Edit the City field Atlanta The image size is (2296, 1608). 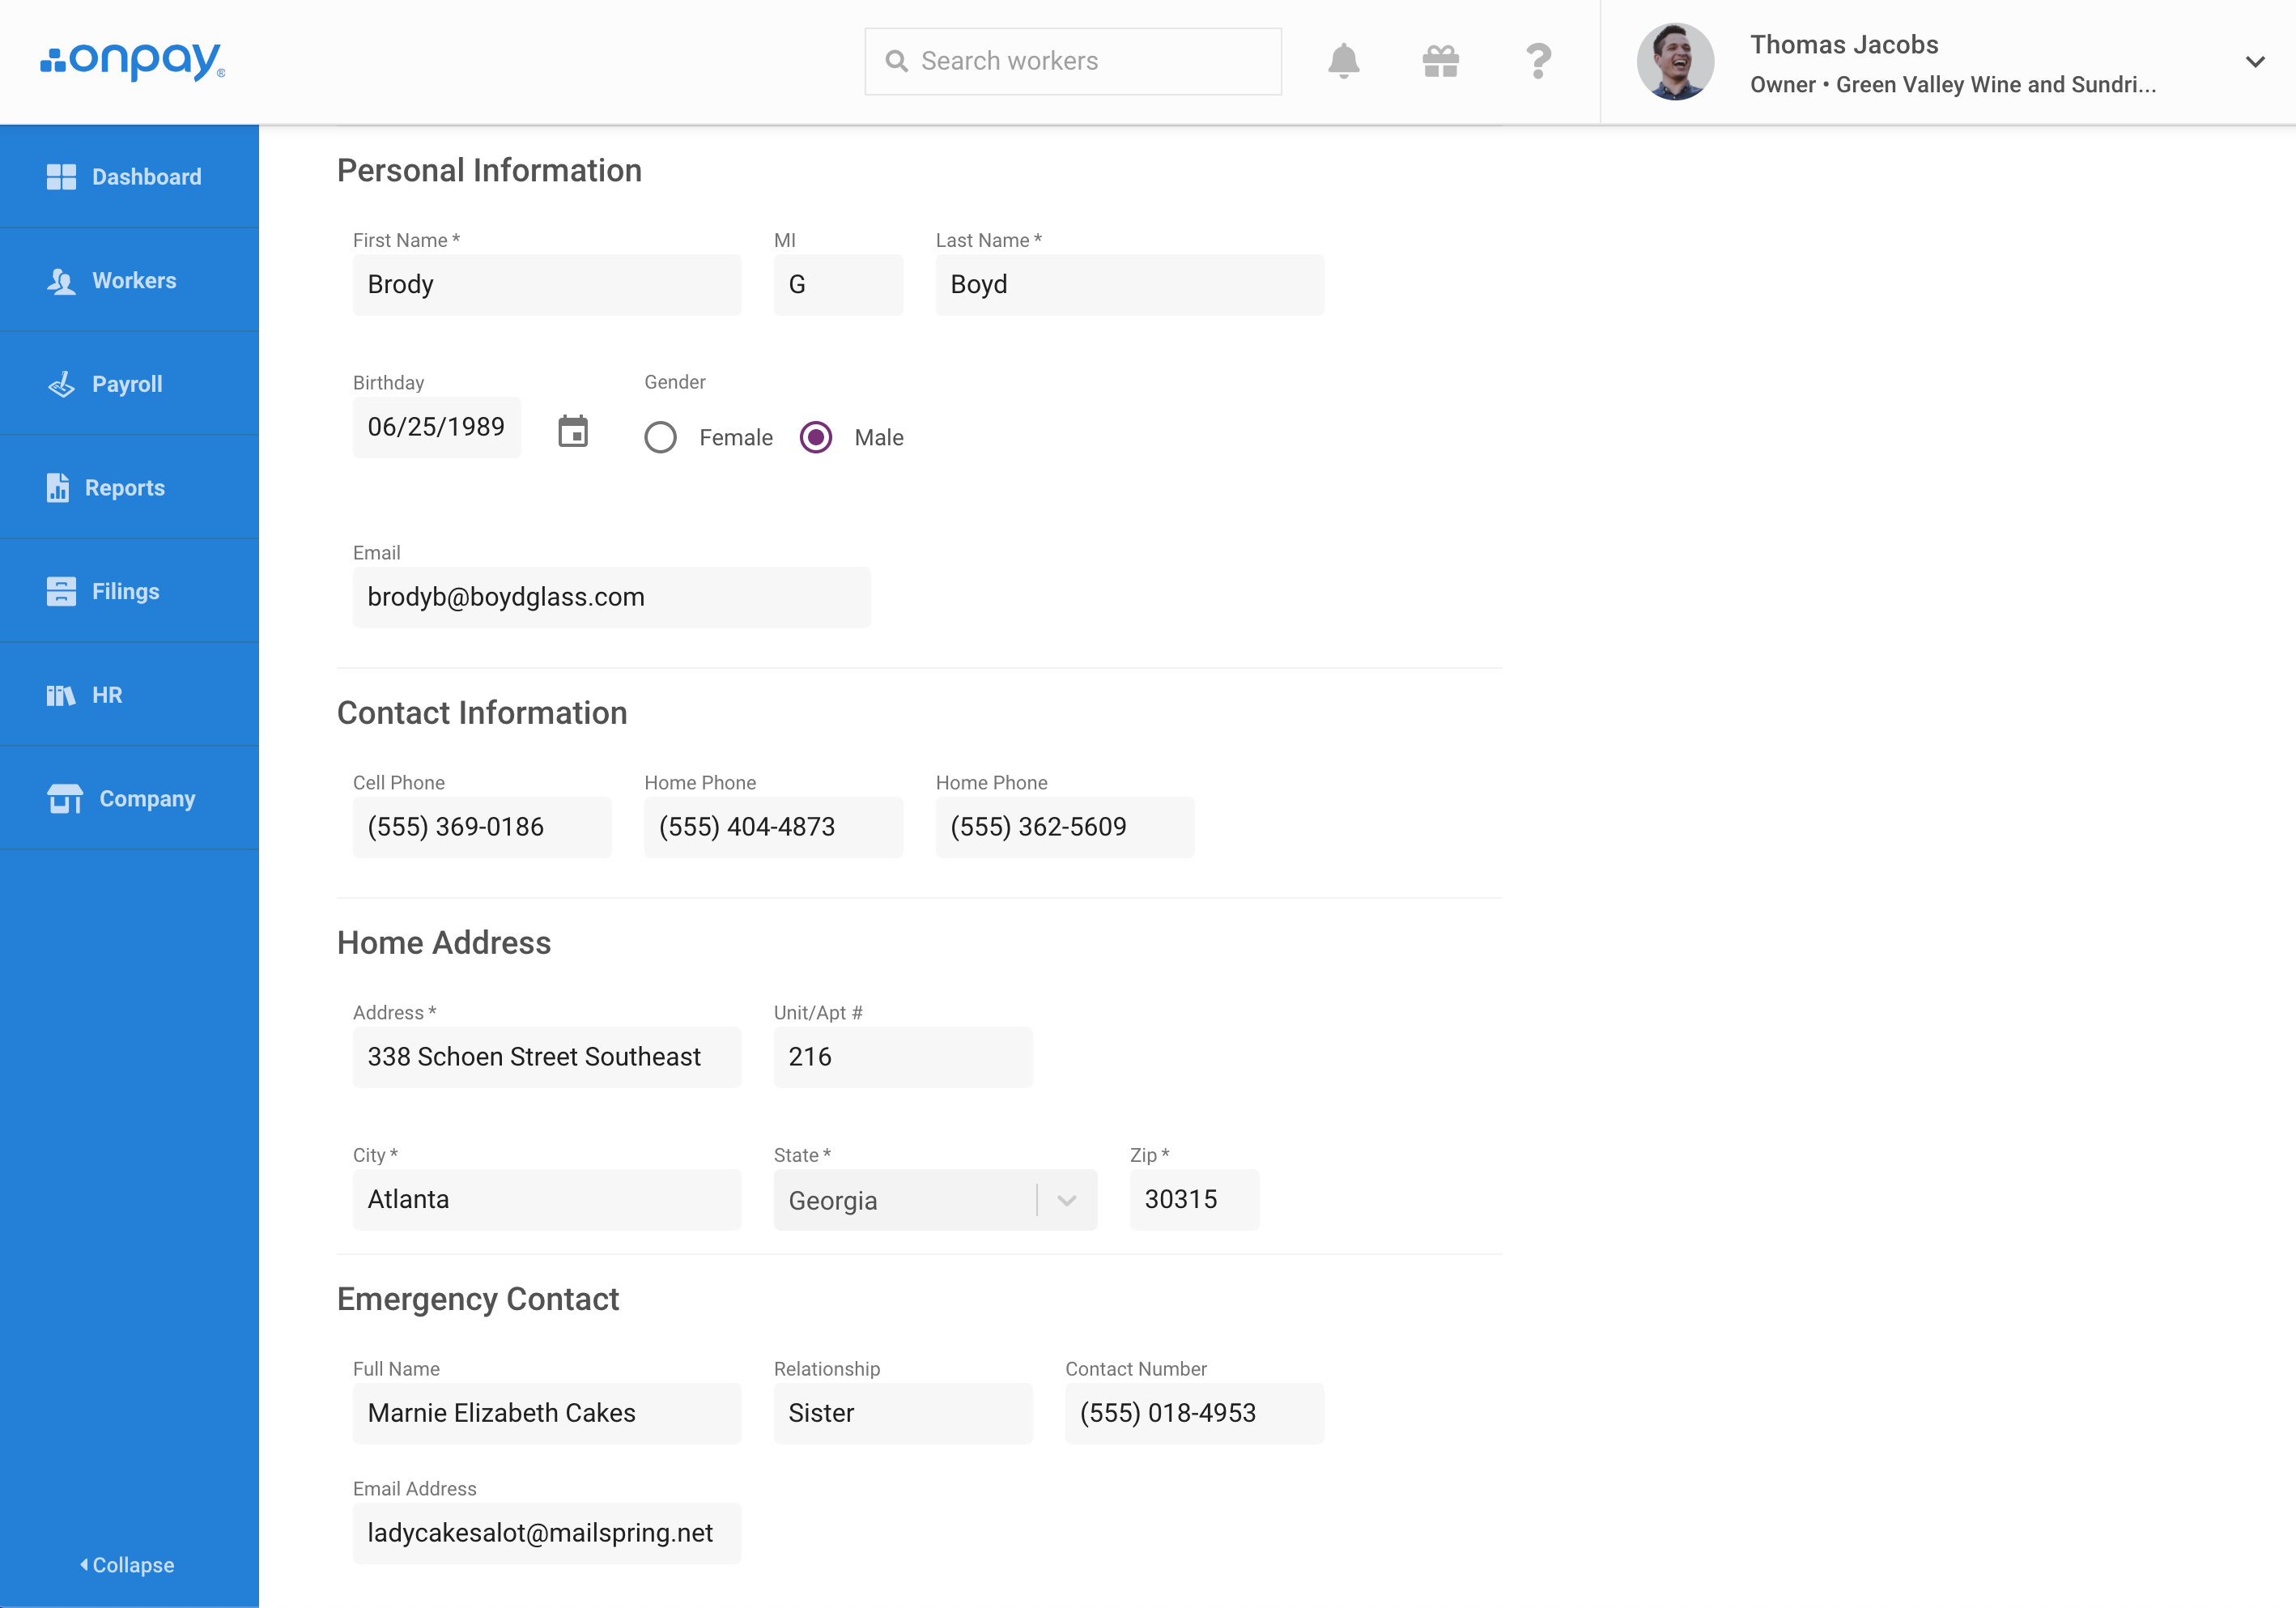(x=547, y=1200)
